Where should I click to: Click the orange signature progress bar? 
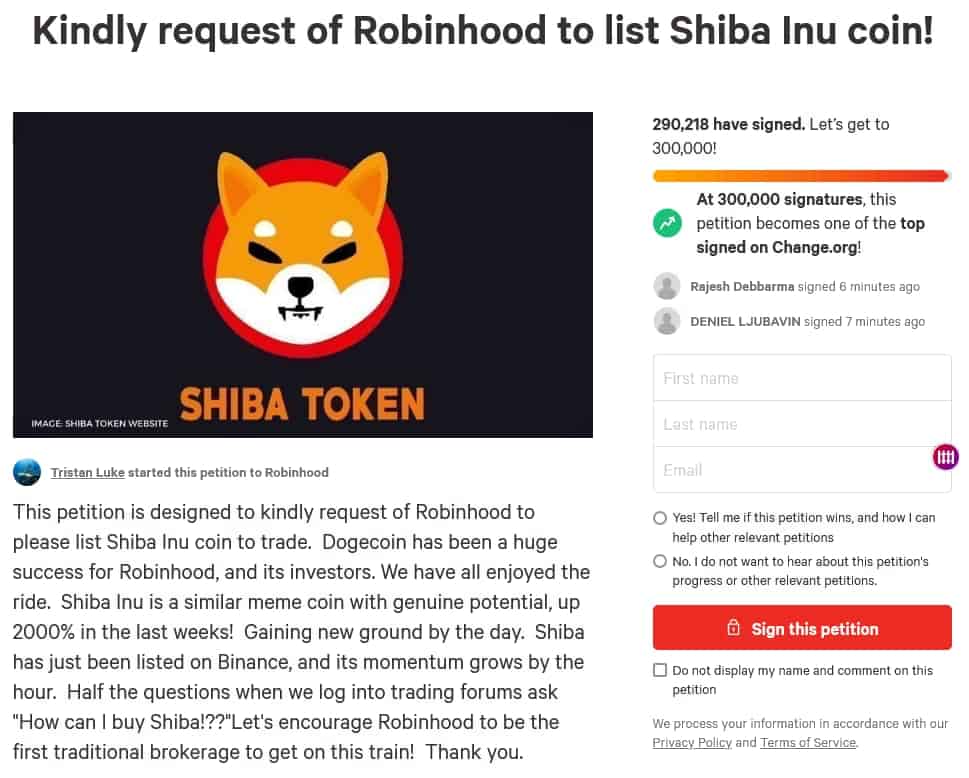coord(800,174)
